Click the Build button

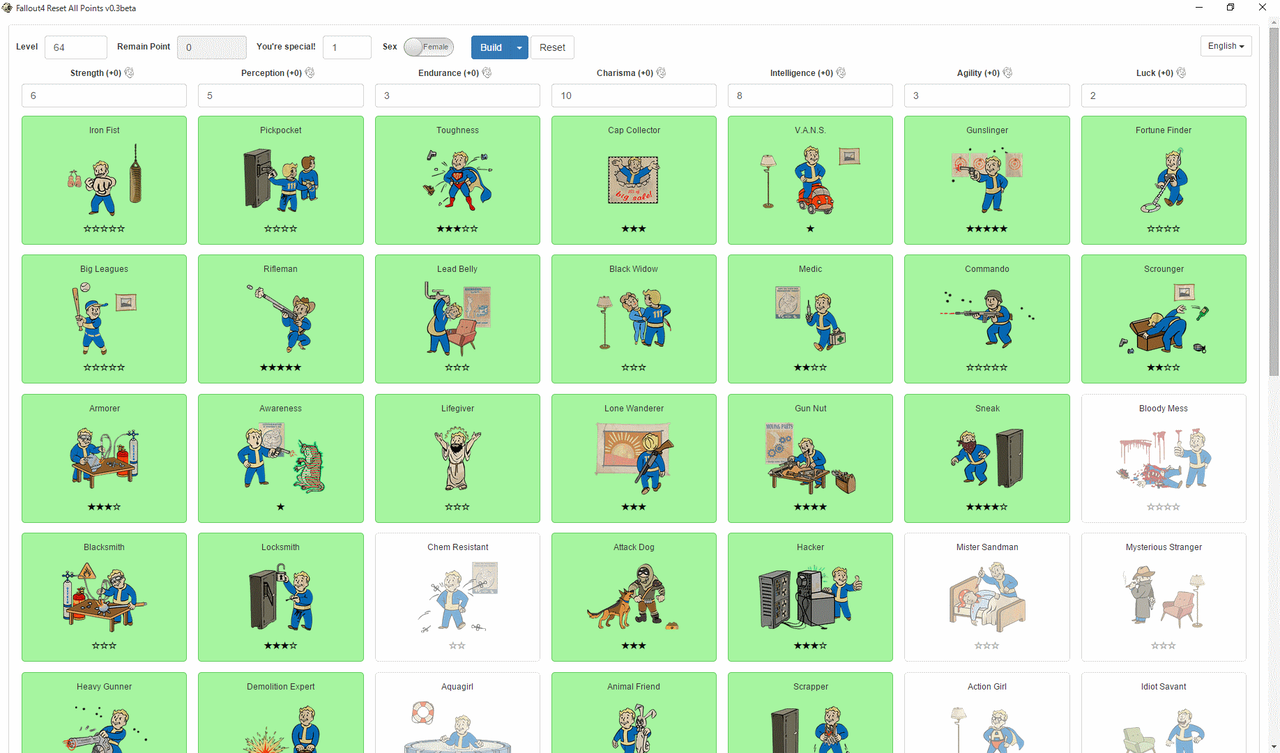(491, 47)
